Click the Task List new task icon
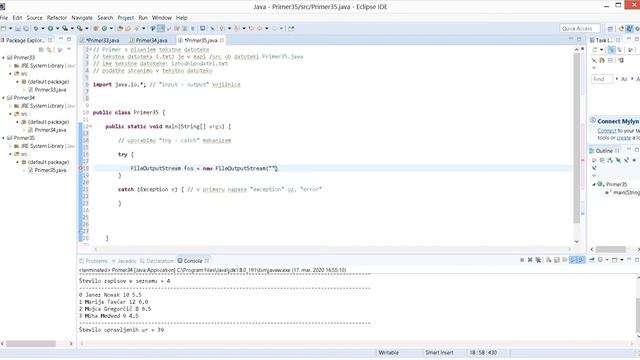The height and width of the screenshot is (360, 640). pyautogui.click(x=595, y=50)
